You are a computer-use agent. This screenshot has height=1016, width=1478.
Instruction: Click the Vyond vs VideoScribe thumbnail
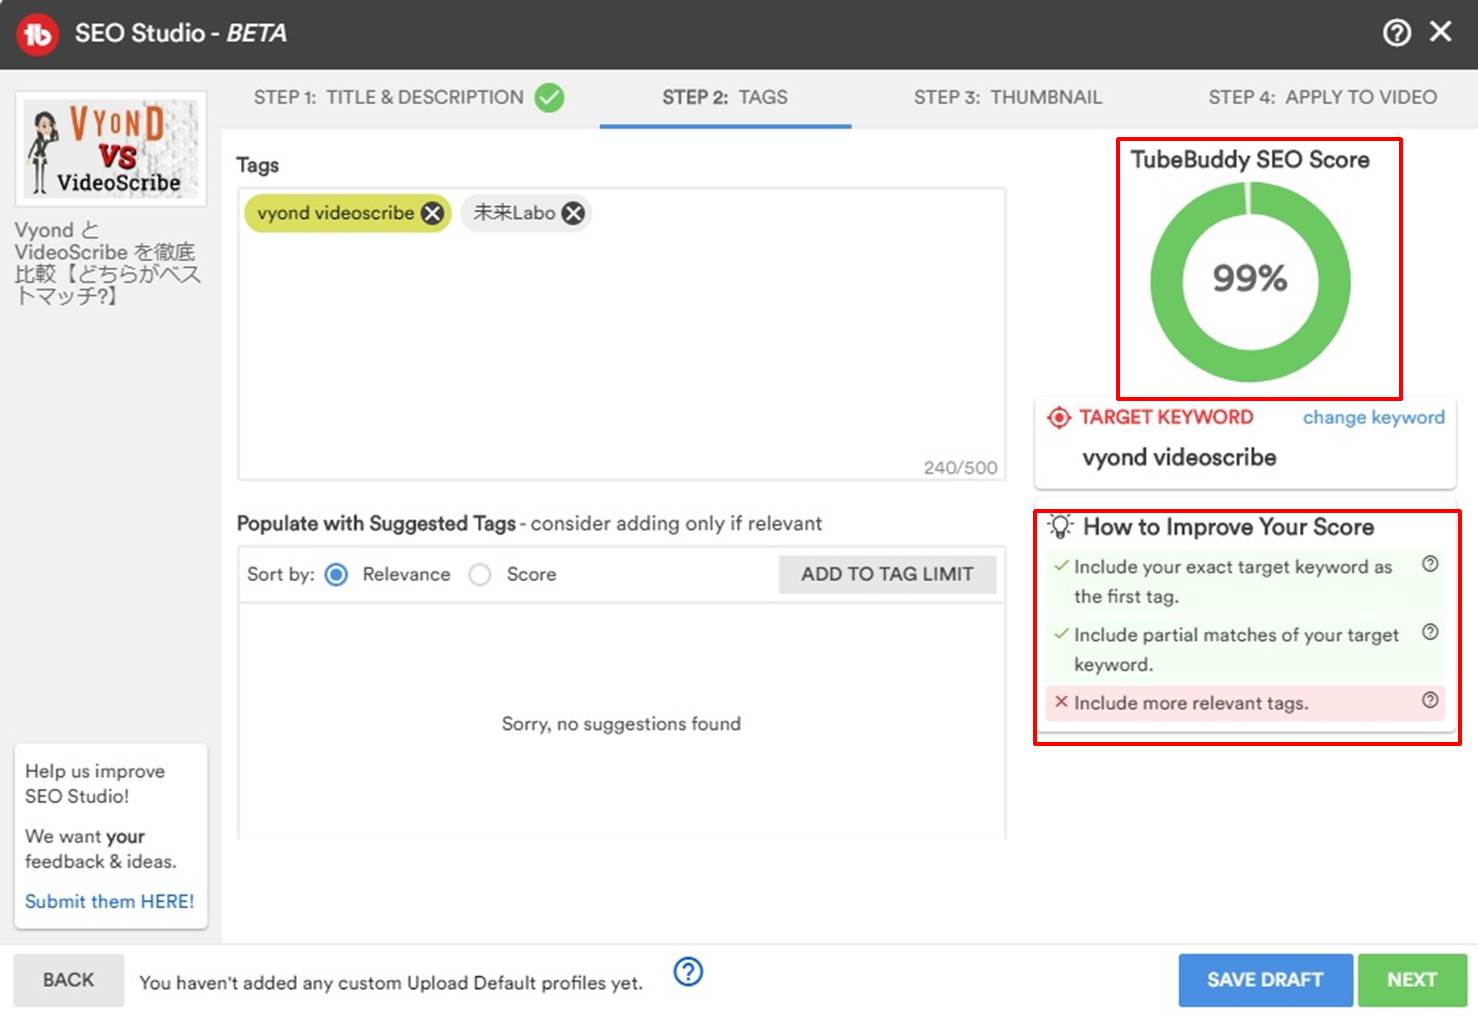[111, 148]
